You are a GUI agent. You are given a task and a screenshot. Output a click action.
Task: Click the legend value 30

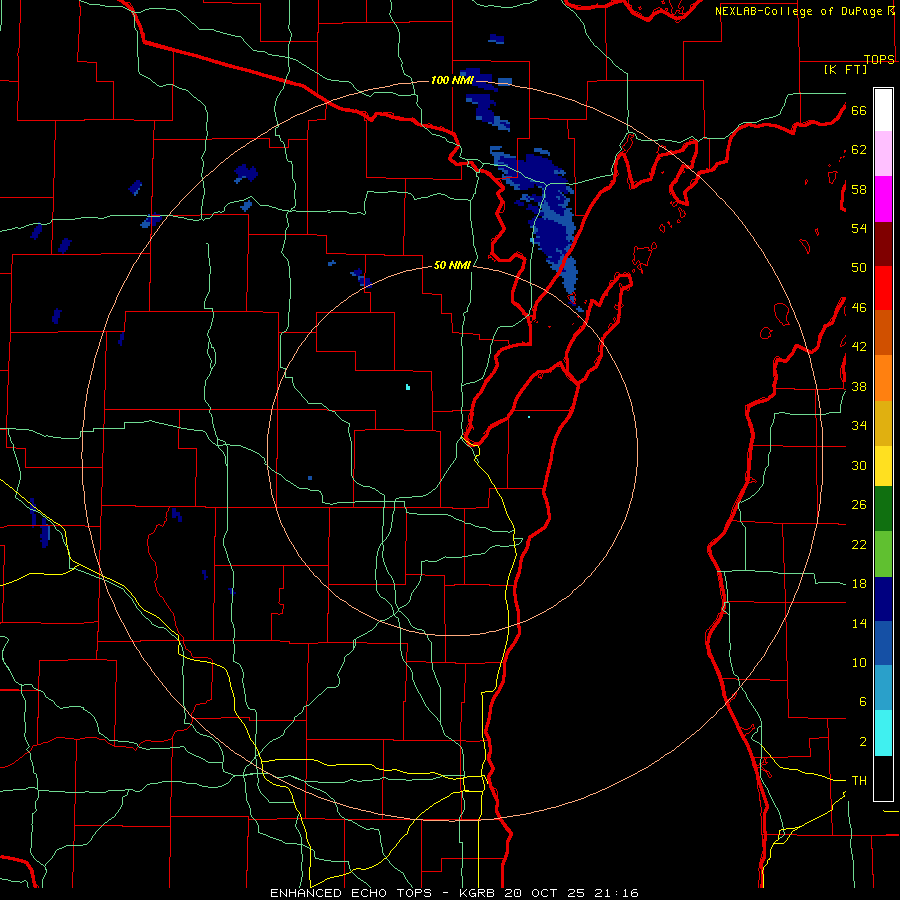tap(859, 465)
